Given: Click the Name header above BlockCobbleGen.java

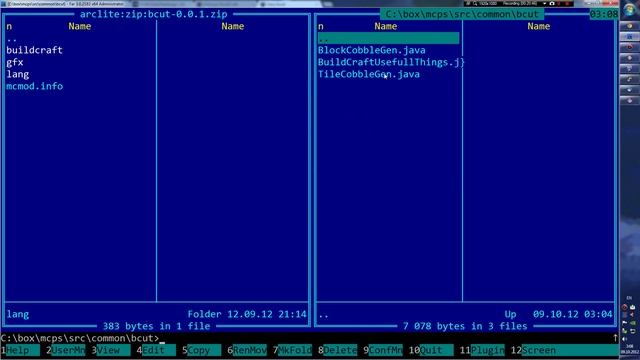Looking at the screenshot, I should (386, 27).
